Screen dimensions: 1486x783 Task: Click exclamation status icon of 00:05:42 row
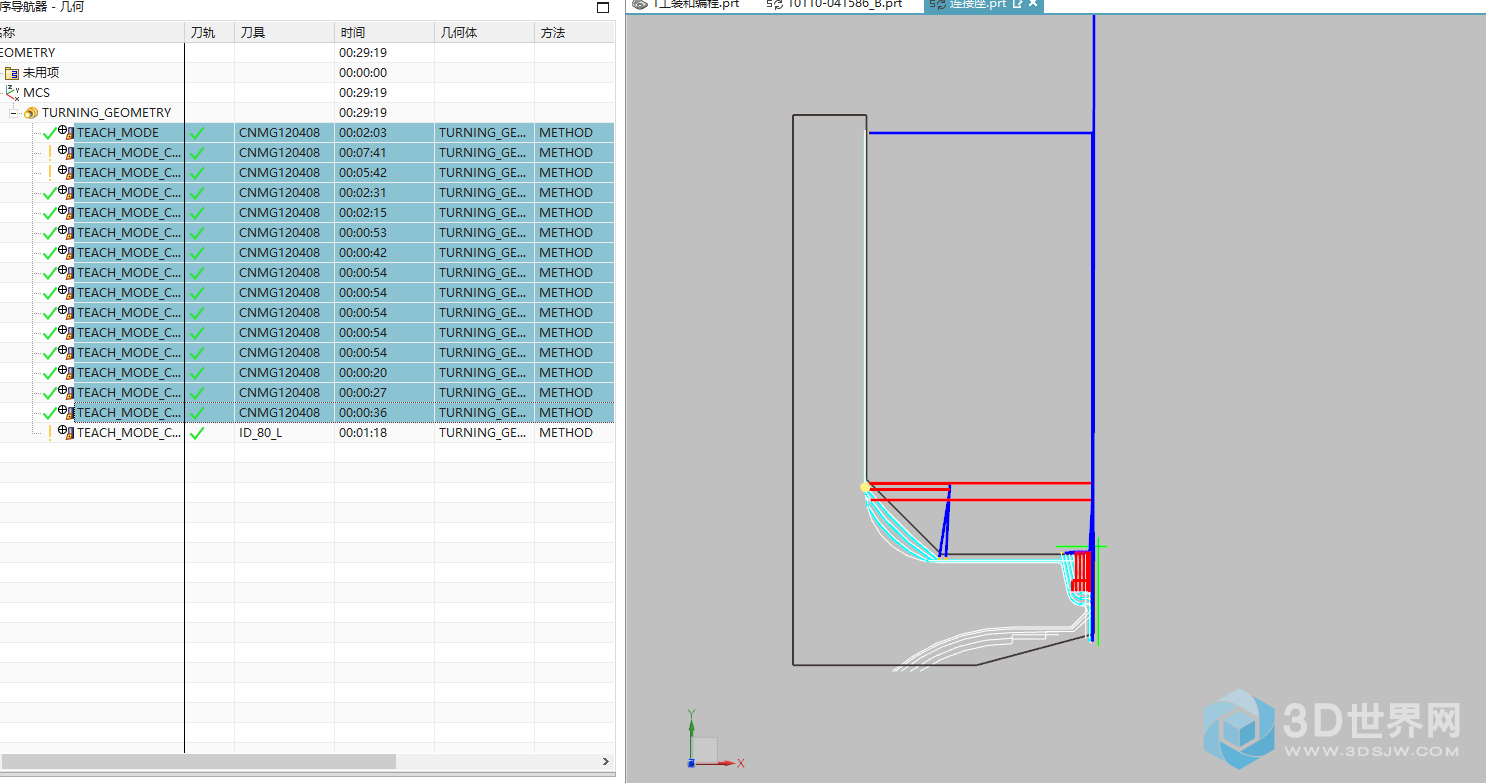pos(49,173)
